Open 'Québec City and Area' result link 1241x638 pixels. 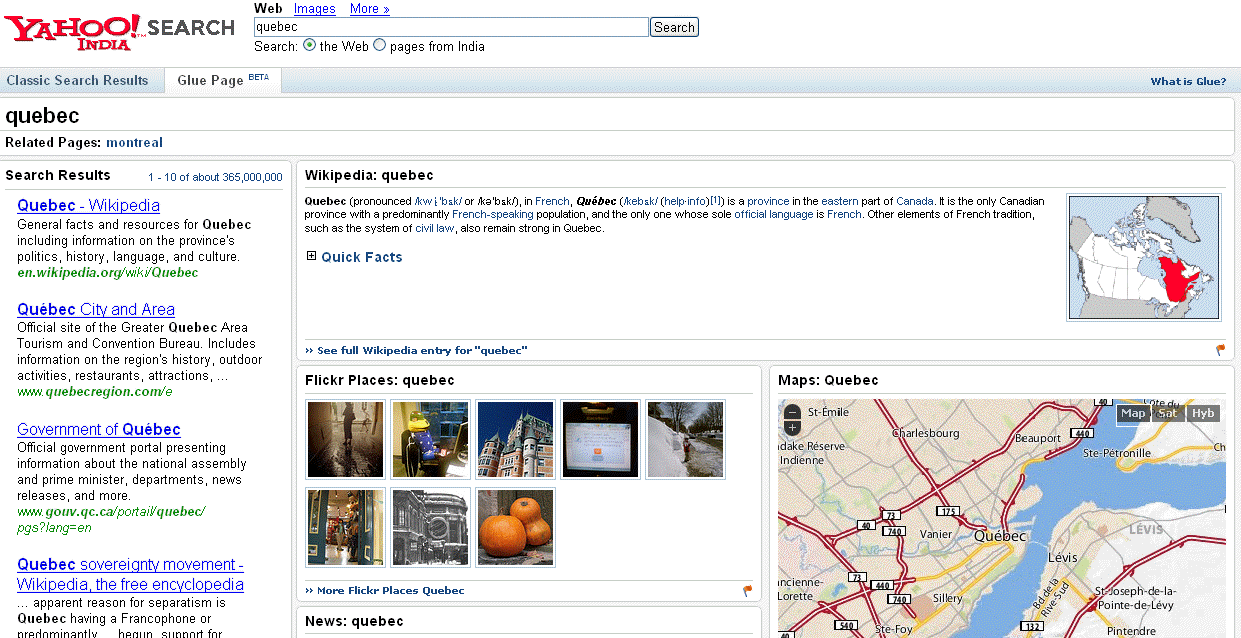pos(96,309)
